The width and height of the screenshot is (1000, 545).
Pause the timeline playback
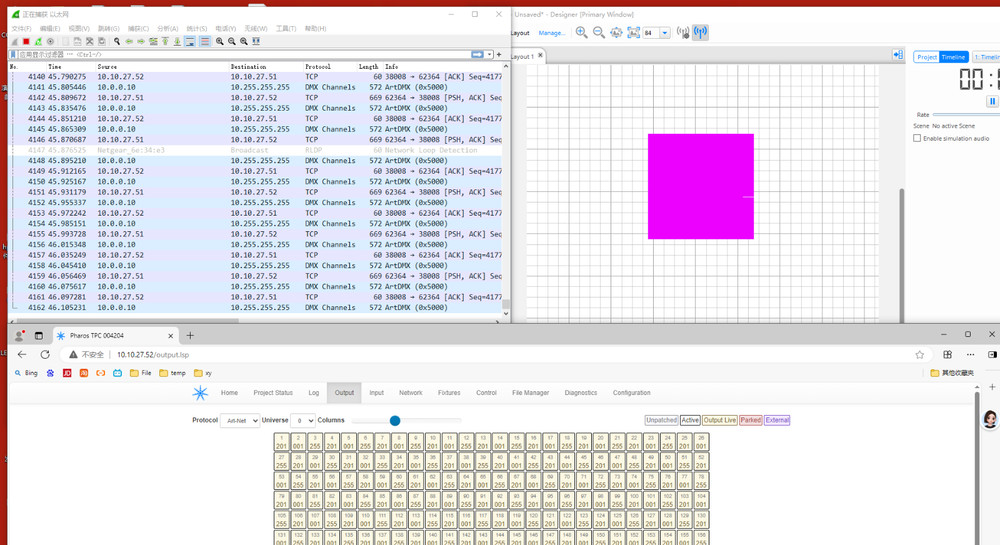tap(992, 101)
